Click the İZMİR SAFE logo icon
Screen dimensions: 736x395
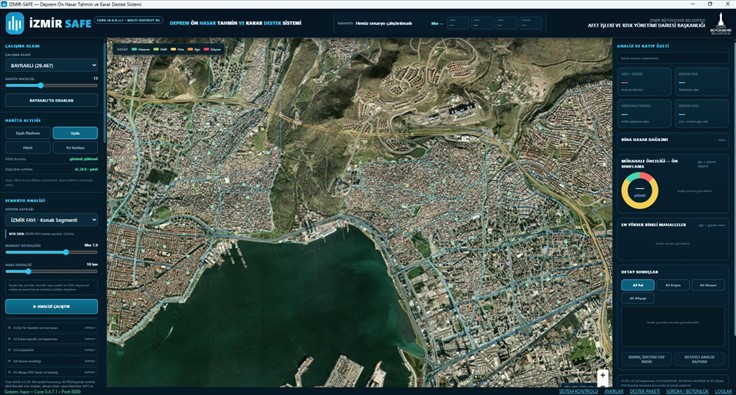click(x=15, y=23)
